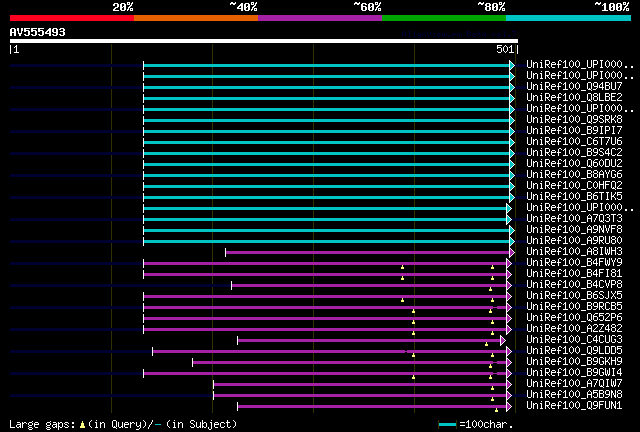The height and width of the screenshot is (432, 640).
Task: Click the purple alignment bar for Q9FUN1
Action: point(373,407)
